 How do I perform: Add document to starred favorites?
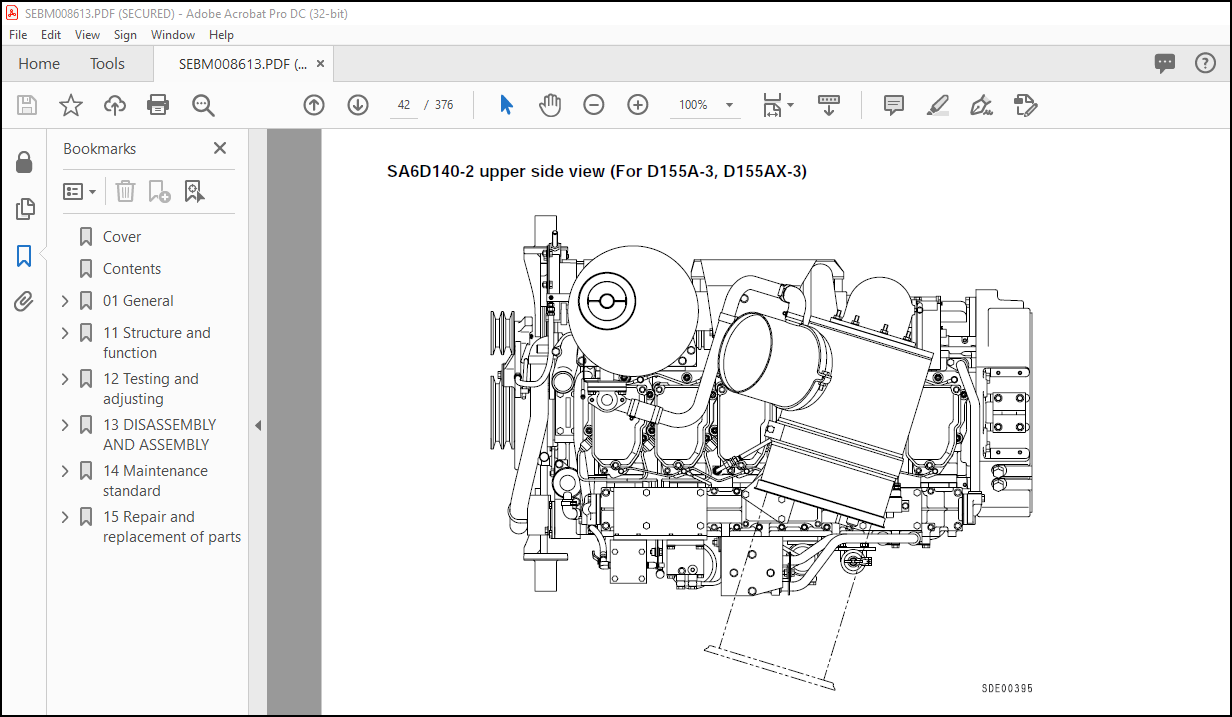71,105
